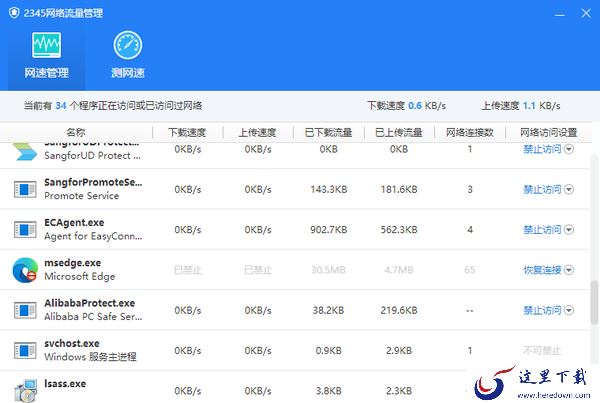Select the svchost.exe process name

pyautogui.click(x=72, y=344)
